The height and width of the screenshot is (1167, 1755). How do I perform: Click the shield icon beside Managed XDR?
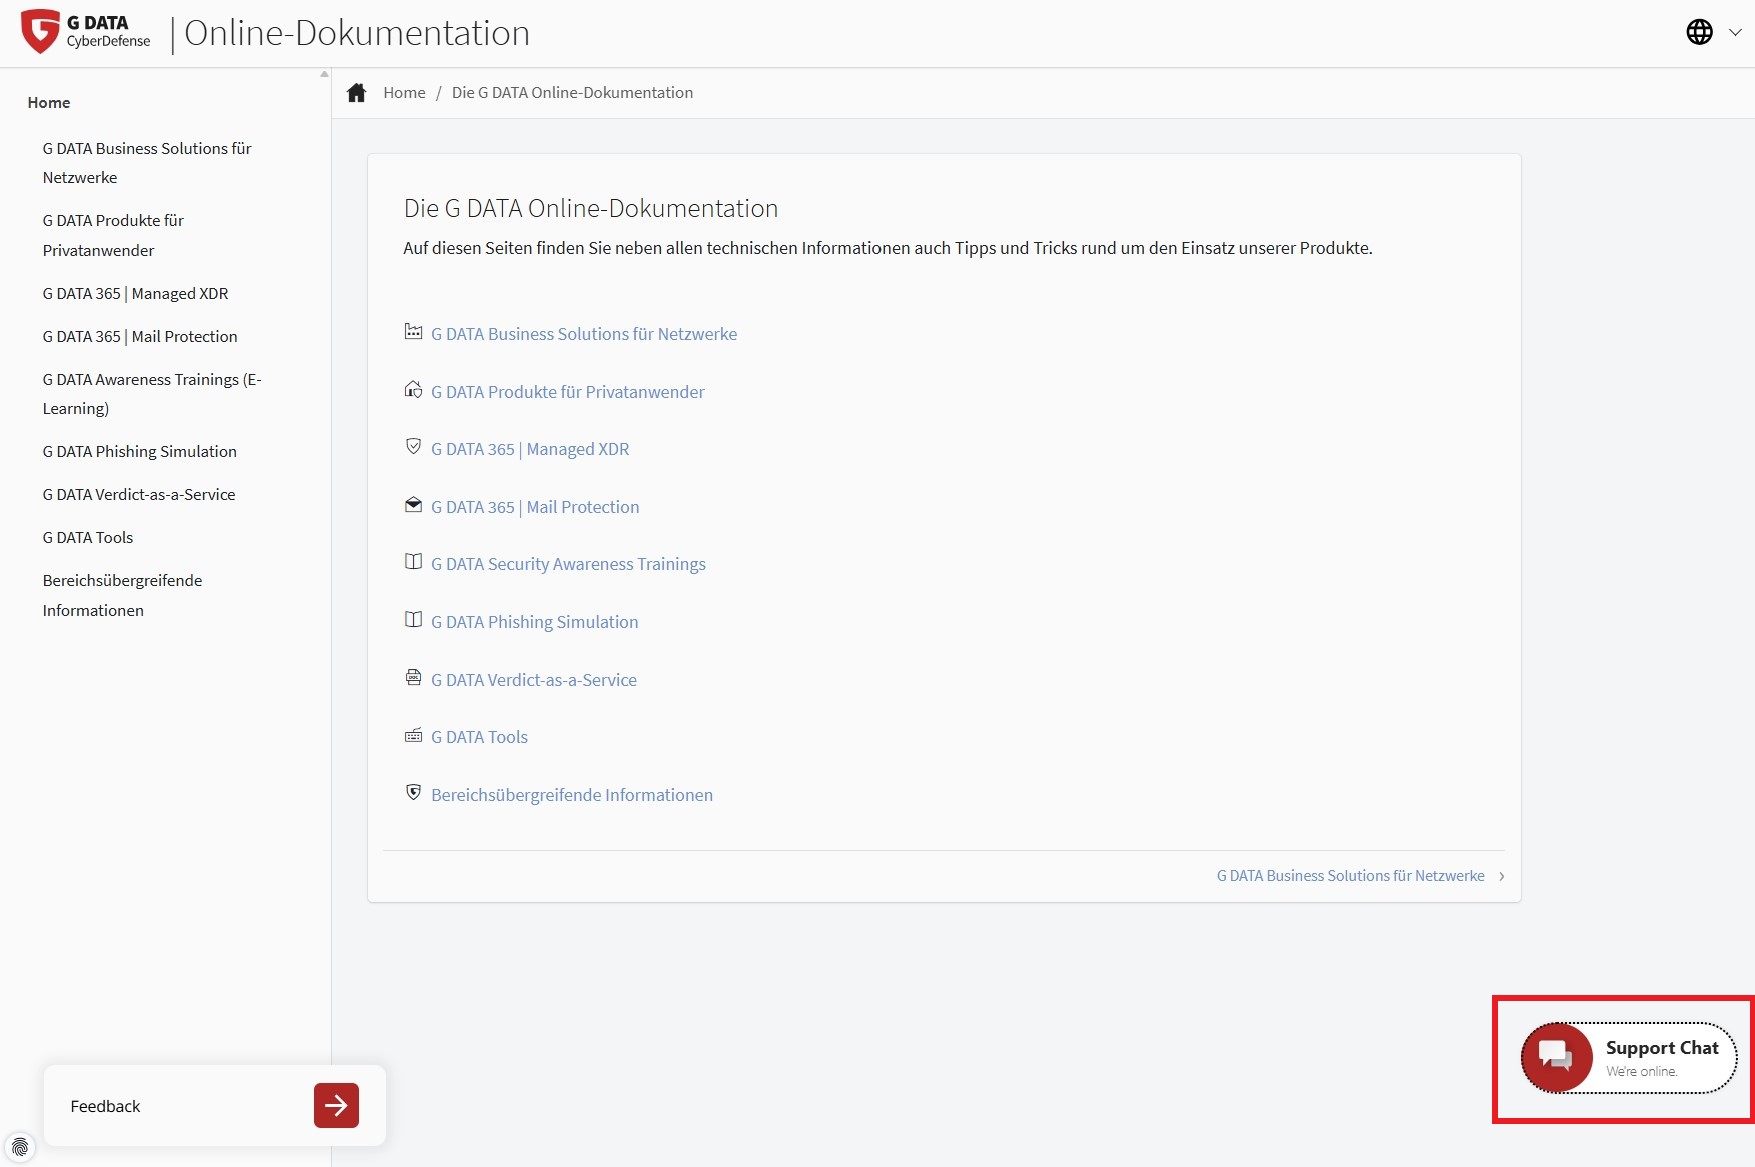[413, 447]
